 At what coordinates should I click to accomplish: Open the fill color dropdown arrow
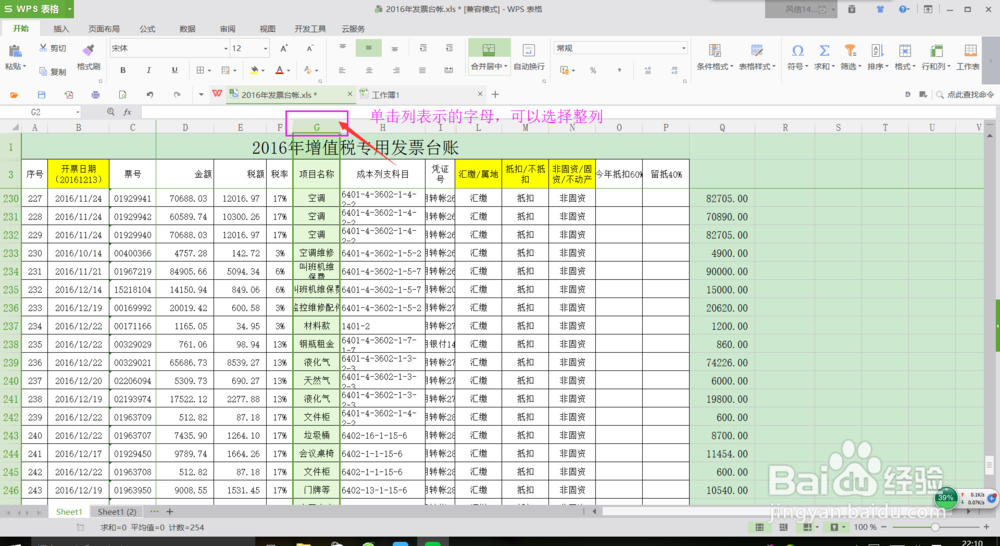[x=263, y=71]
